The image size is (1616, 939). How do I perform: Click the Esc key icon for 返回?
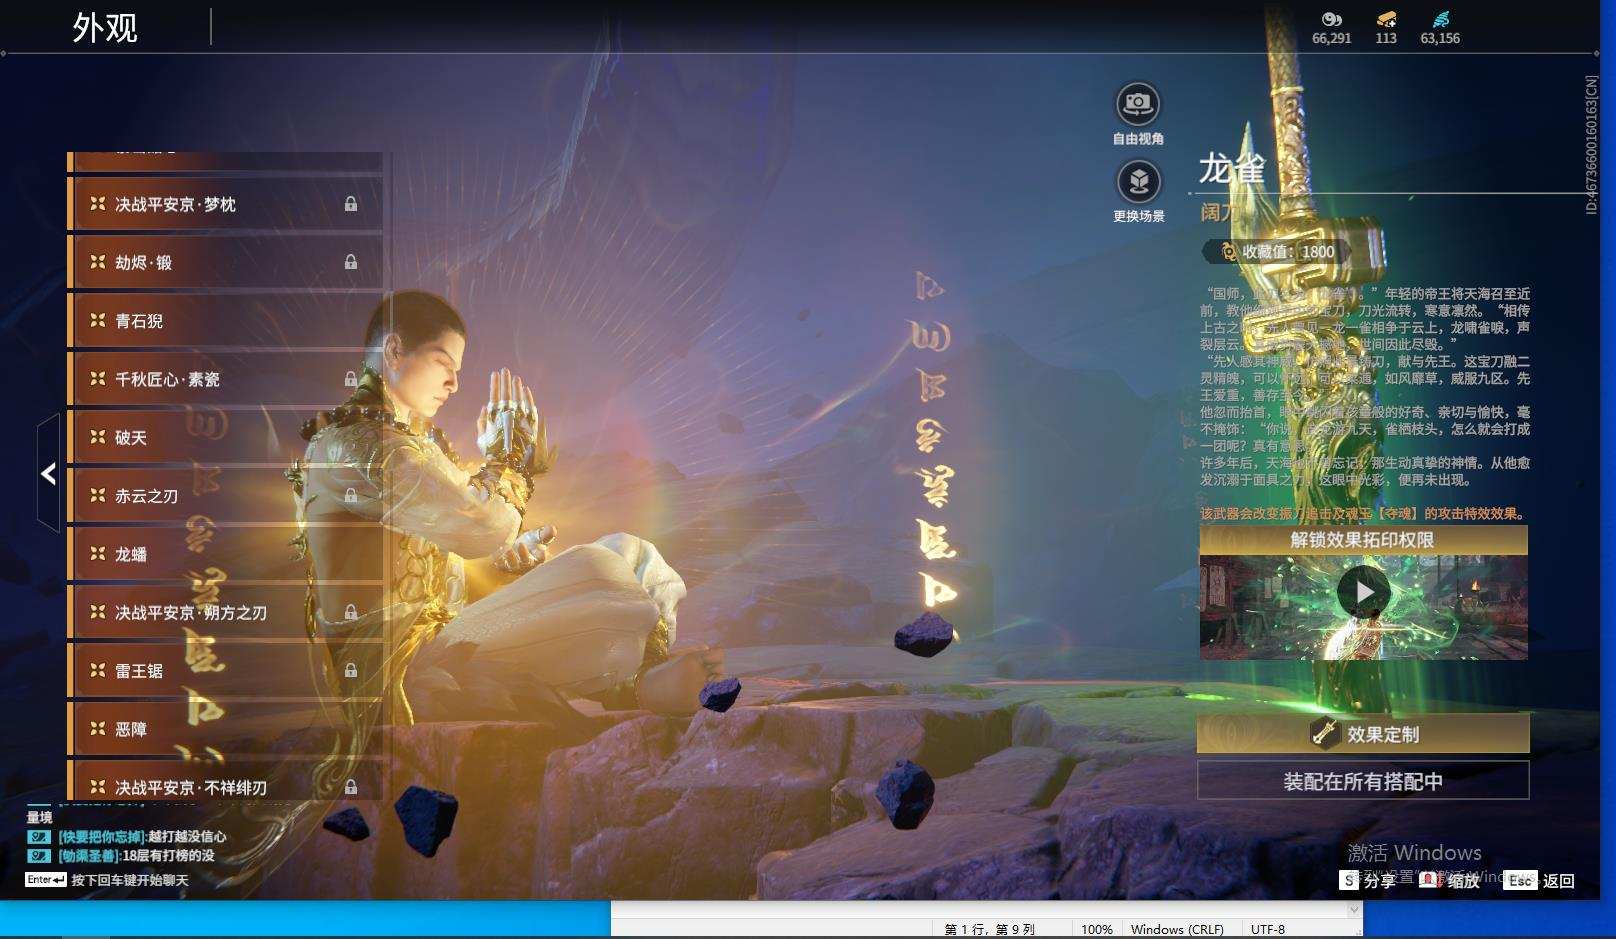1520,880
